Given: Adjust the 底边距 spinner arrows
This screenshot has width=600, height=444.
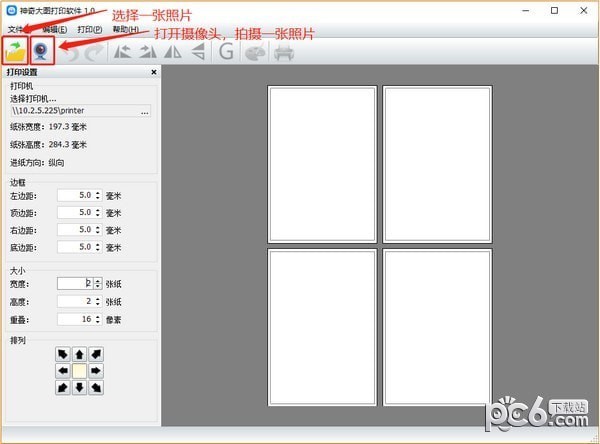Looking at the screenshot, I should [98, 247].
